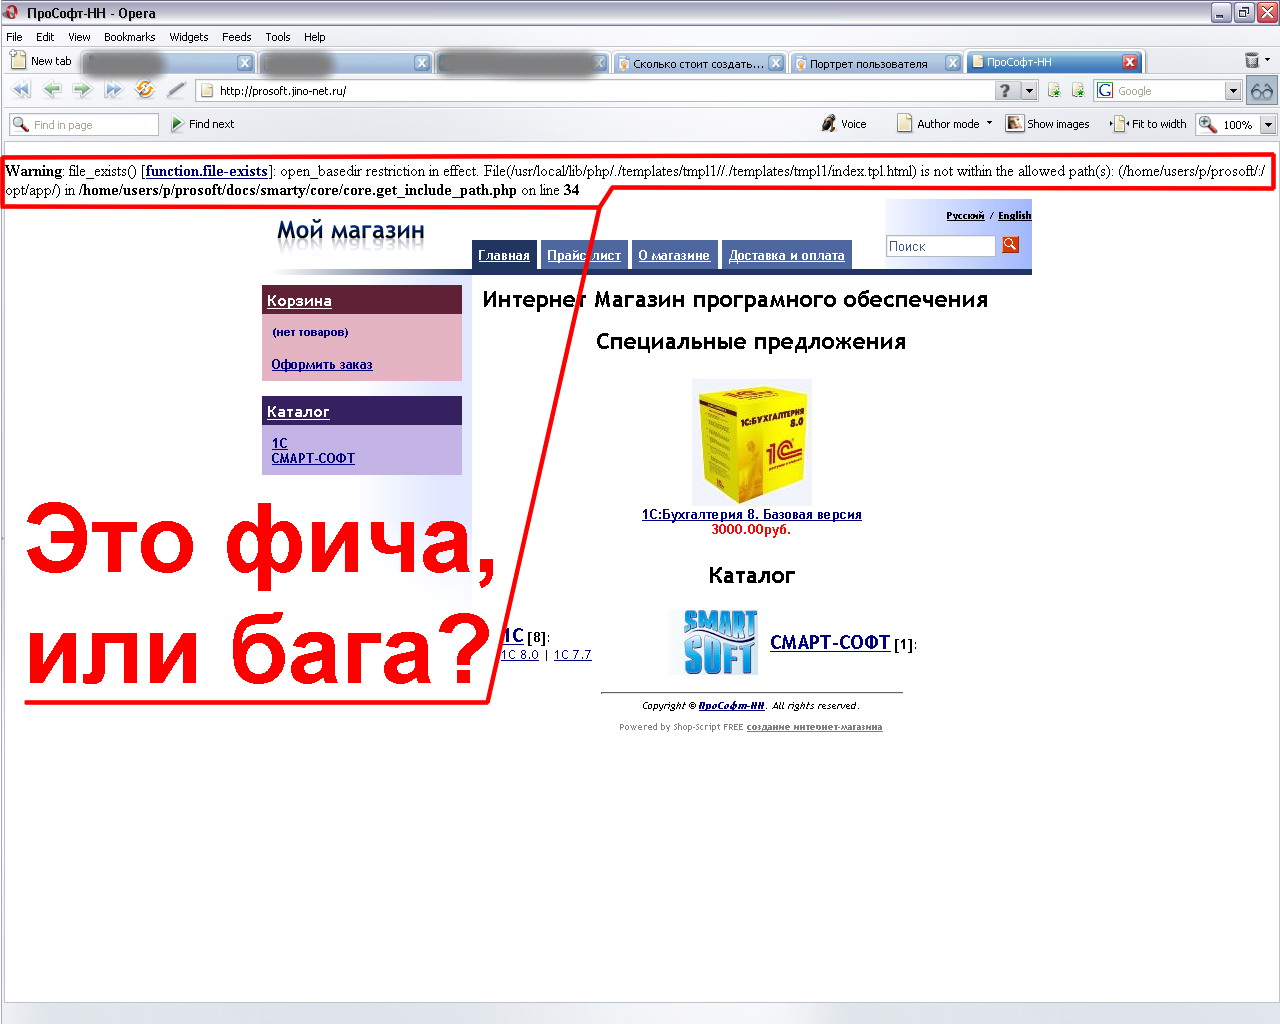The width and height of the screenshot is (1280, 1024).
Task: Open the File menu
Action: tap(14, 37)
